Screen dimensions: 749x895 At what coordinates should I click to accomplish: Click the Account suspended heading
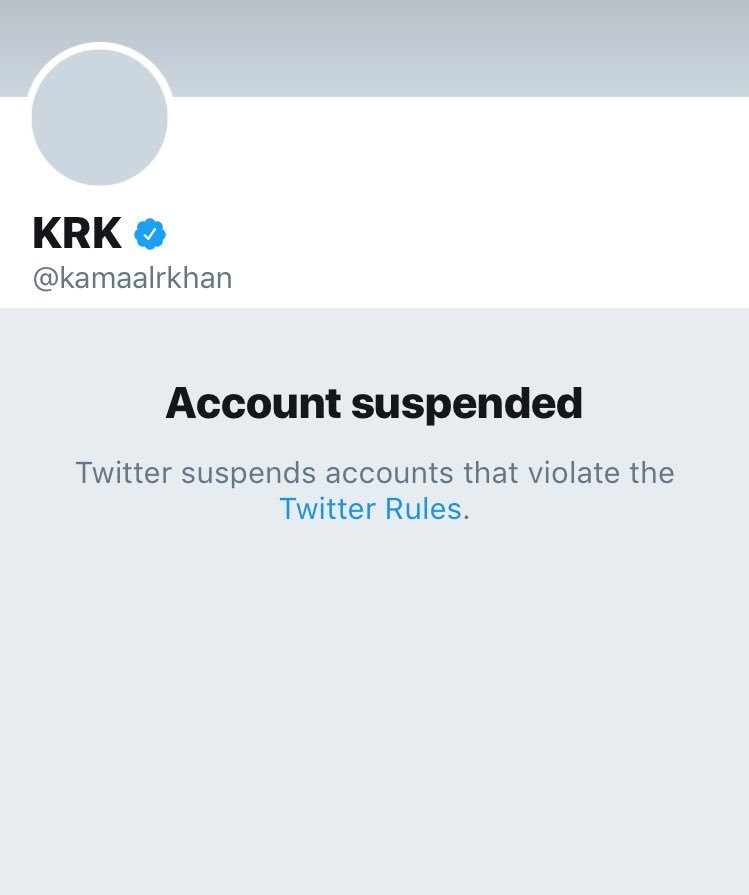point(374,404)
